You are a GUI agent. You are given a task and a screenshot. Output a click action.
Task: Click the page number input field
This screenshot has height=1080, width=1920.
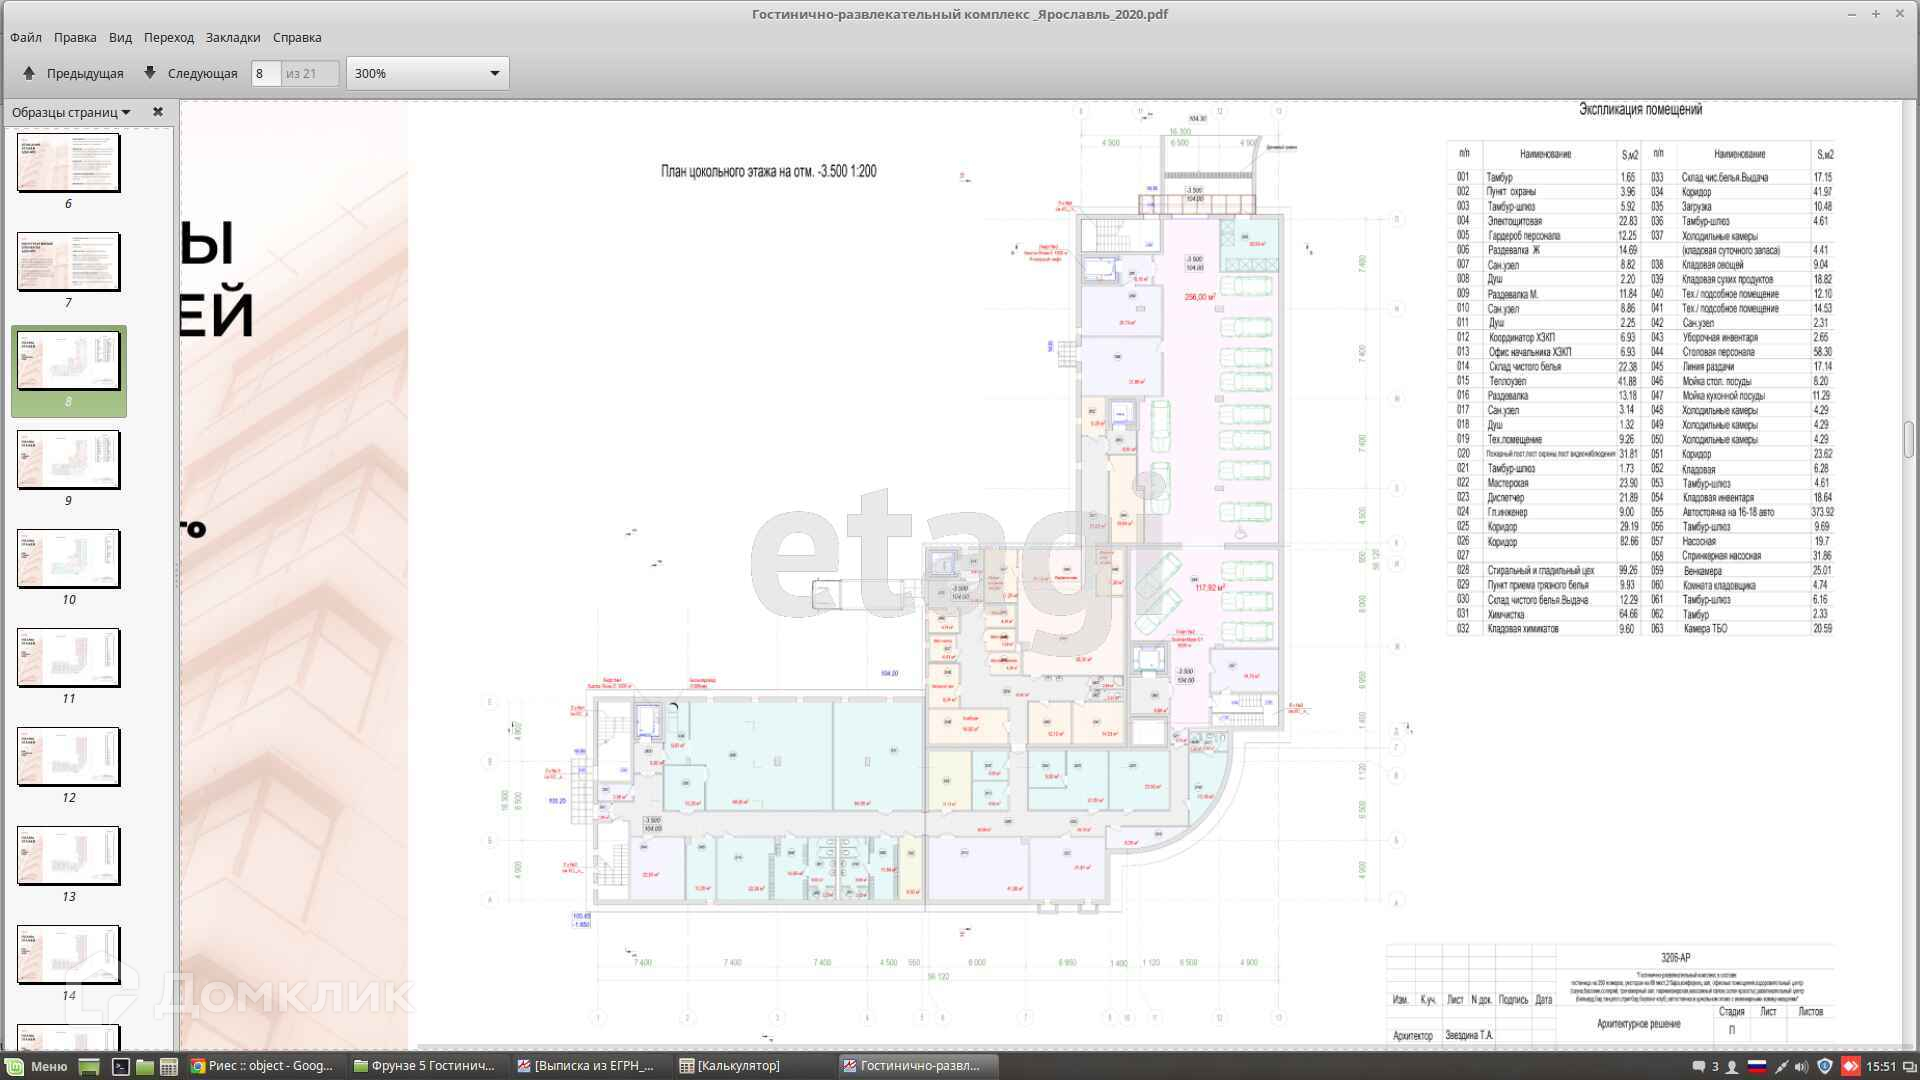point(265,73)
